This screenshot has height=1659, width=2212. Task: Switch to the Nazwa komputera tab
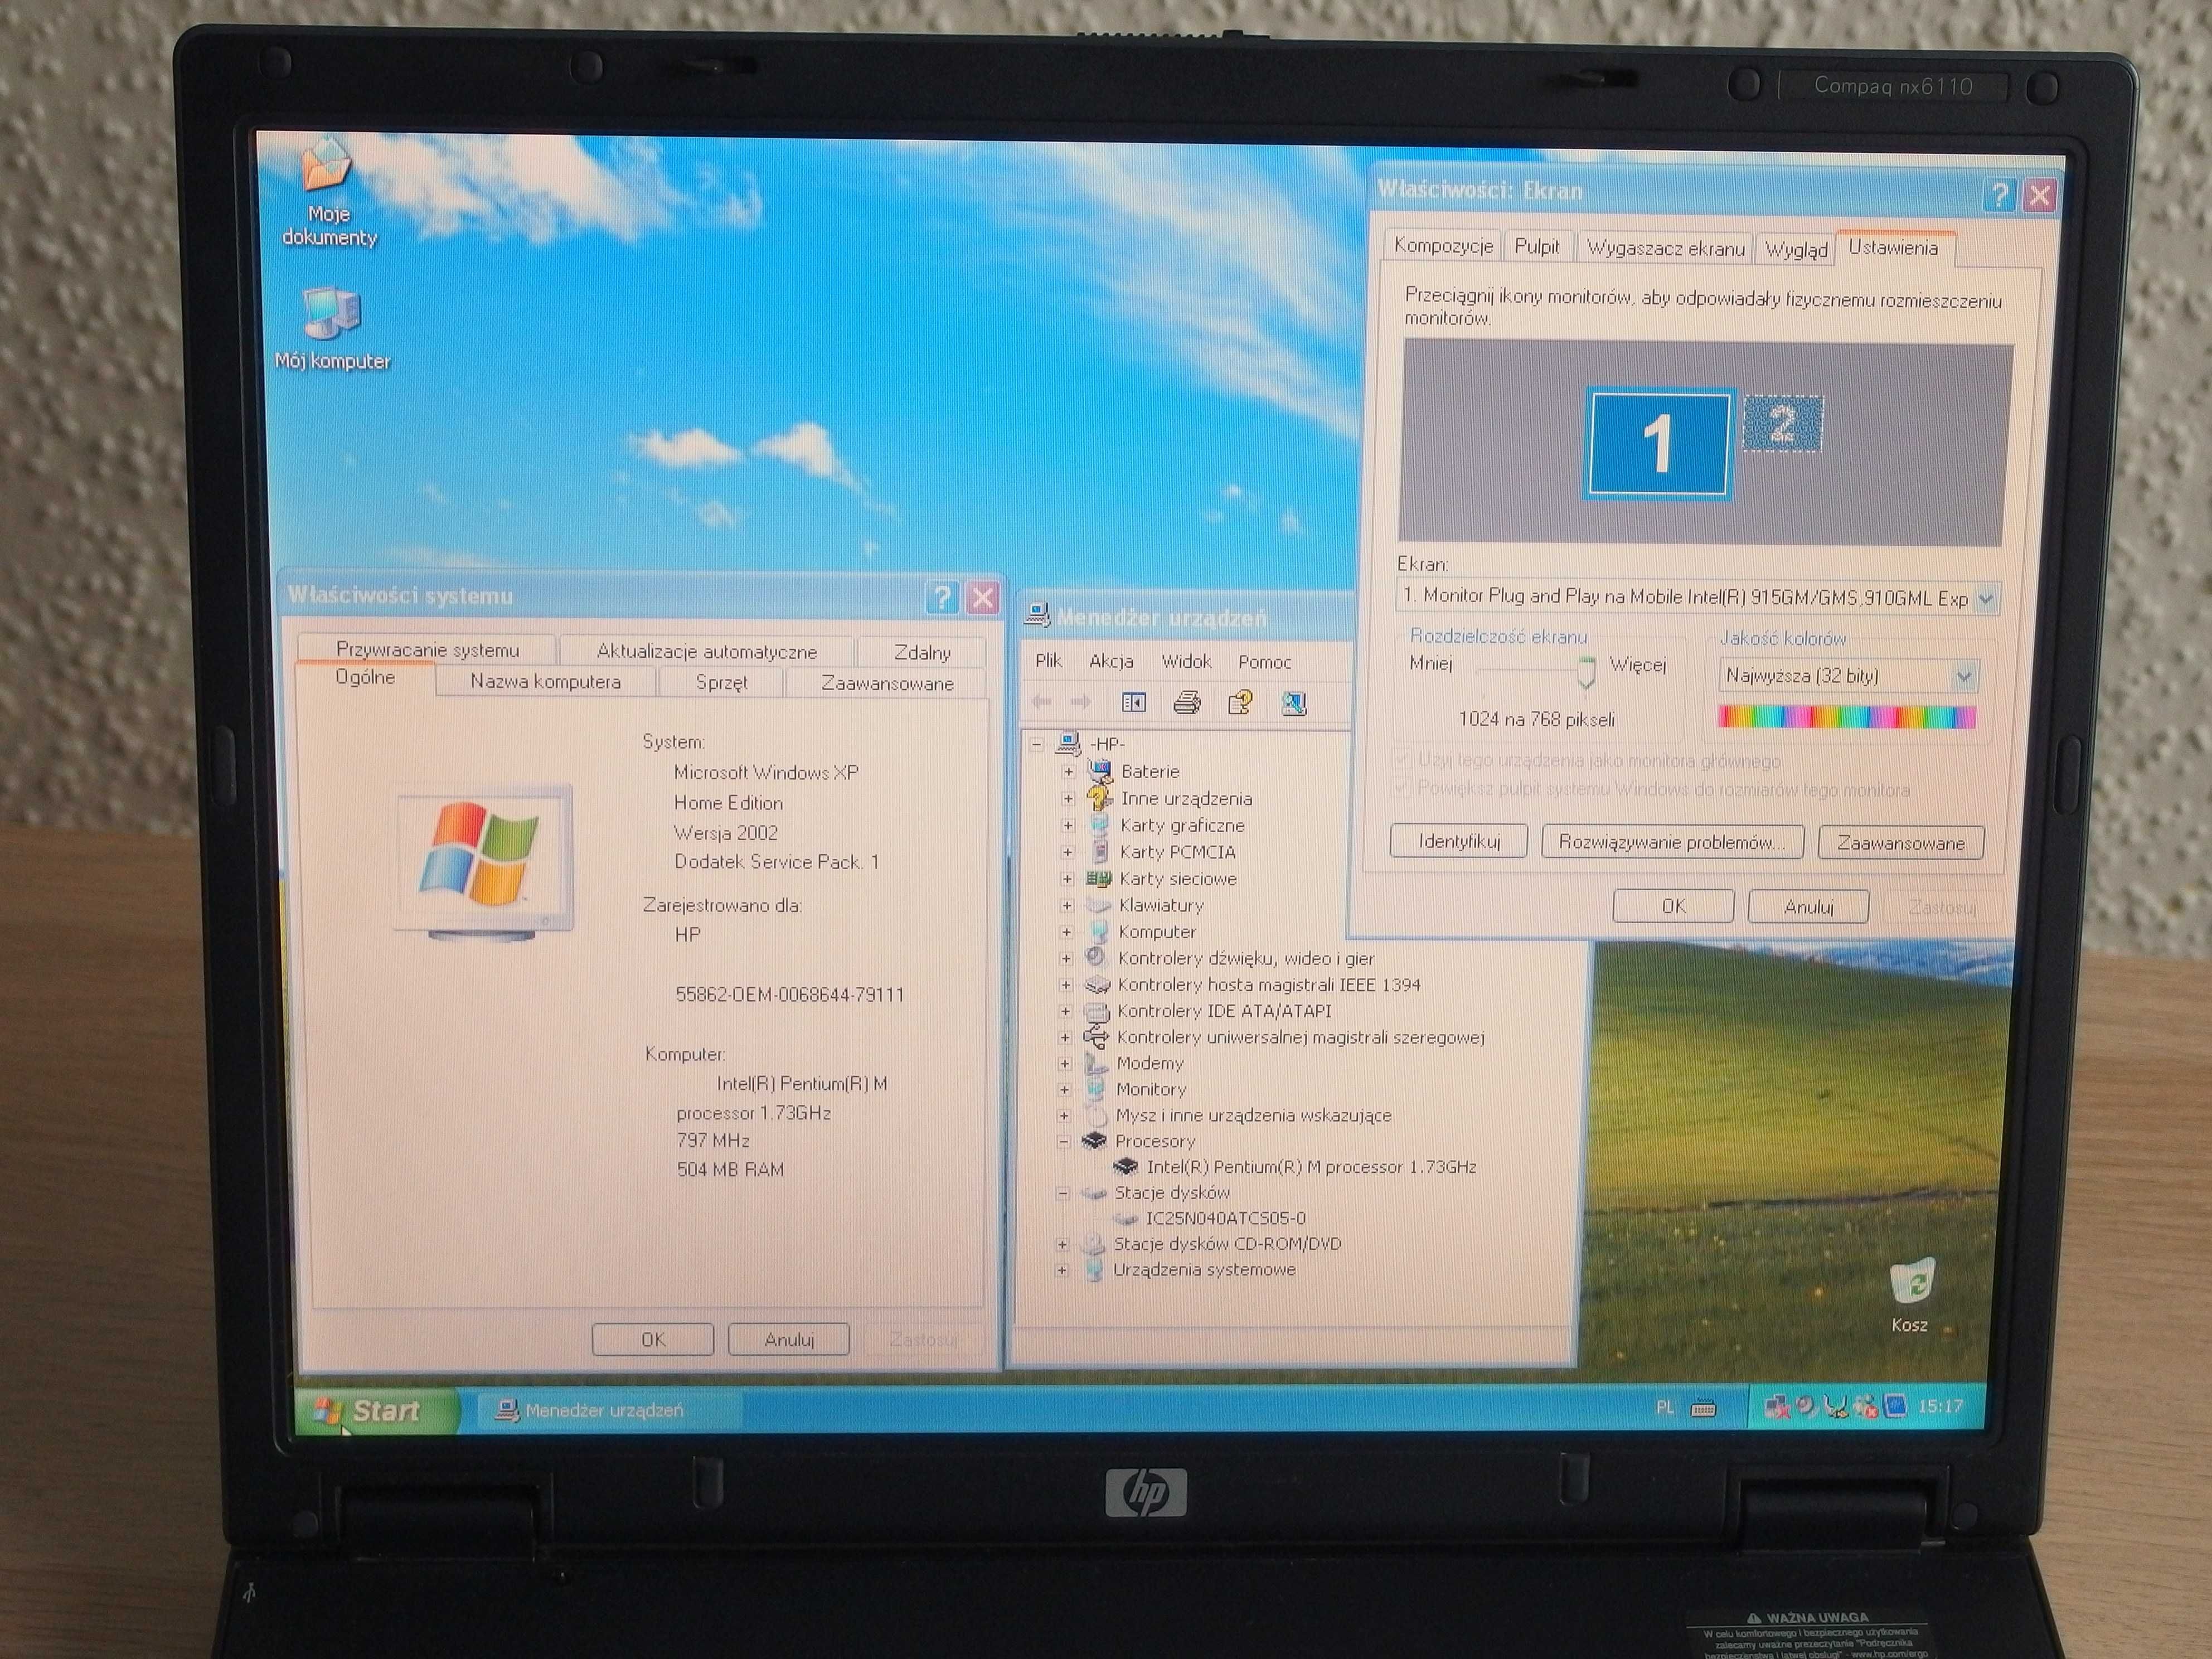[x=545, y=682]
